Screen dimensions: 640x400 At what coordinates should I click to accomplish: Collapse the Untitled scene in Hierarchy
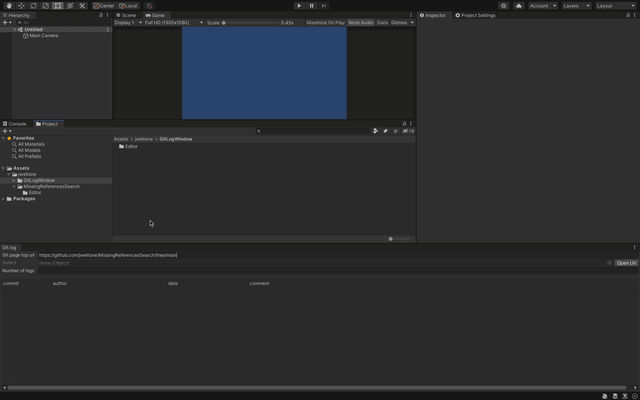[15, 29]
